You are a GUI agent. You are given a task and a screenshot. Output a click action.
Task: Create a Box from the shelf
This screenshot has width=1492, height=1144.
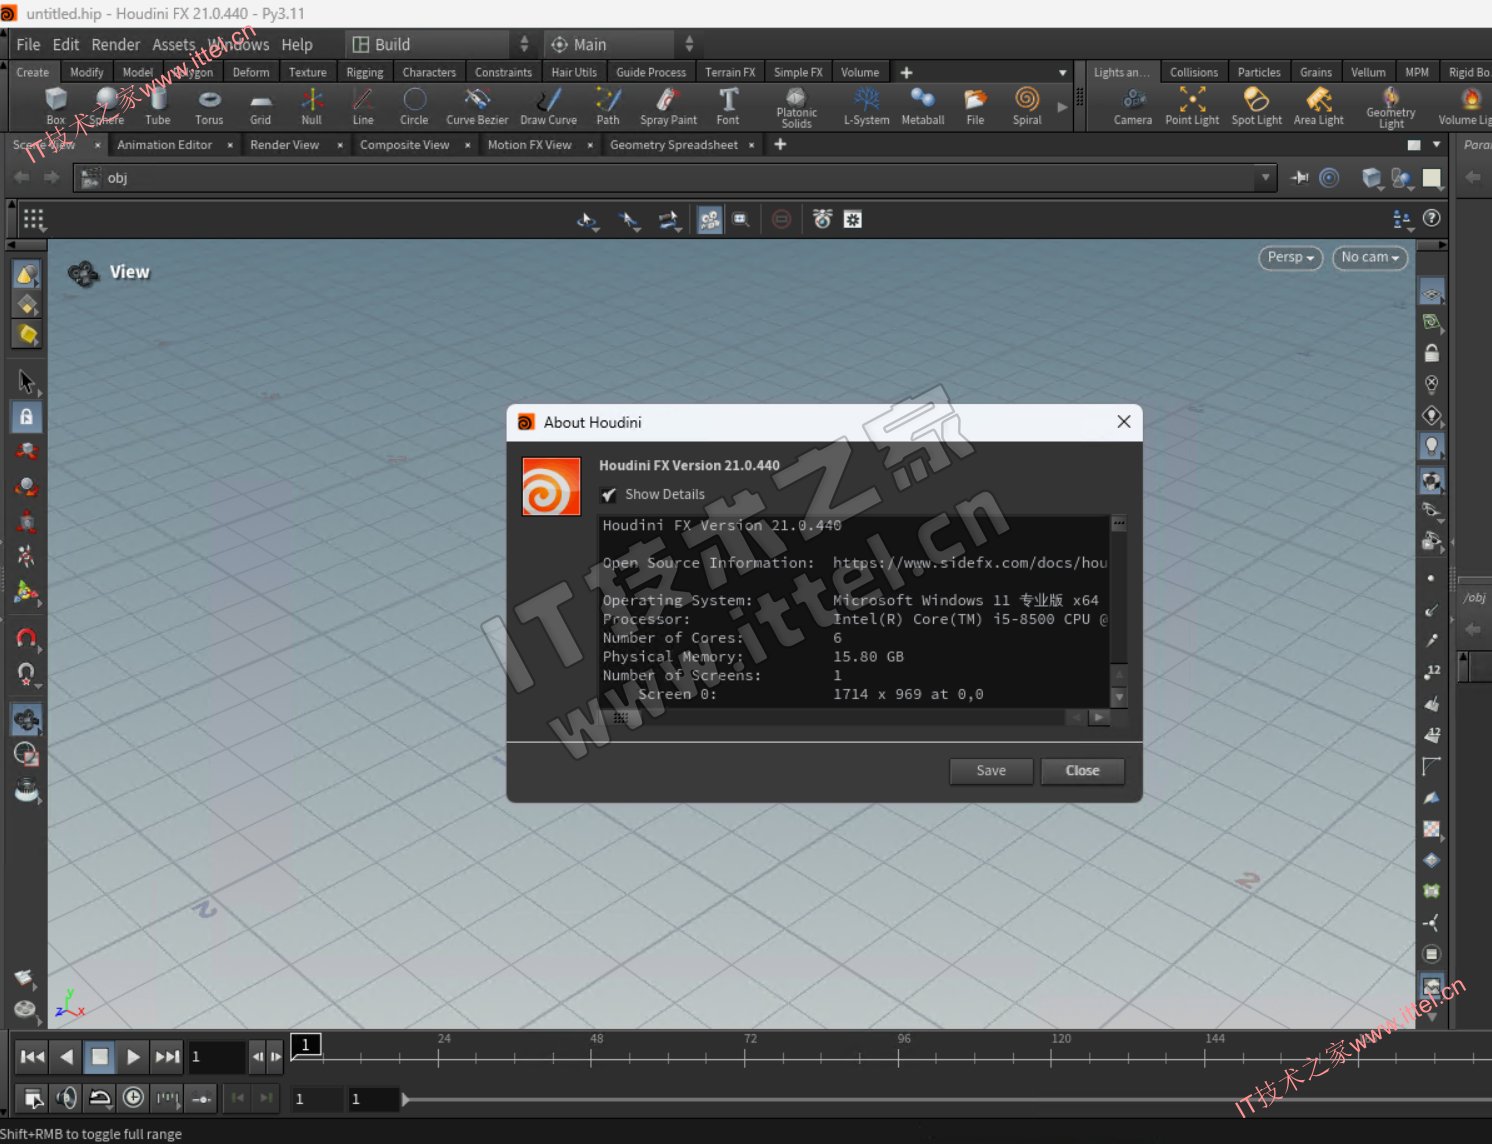[x=56, y=105]
